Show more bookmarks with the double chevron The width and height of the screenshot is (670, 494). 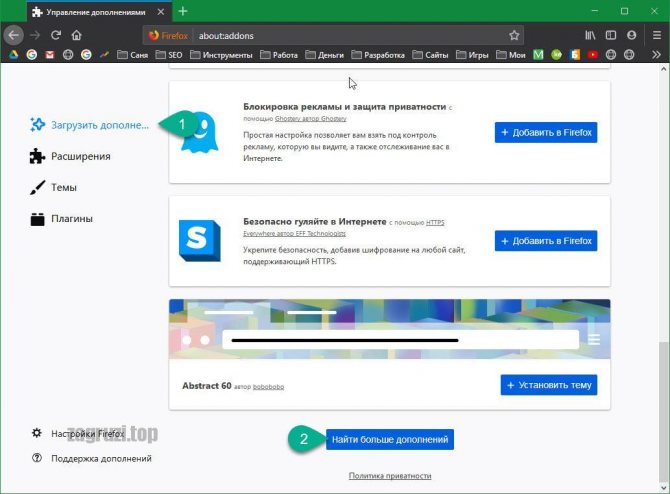pyautogui.click(x=656, y=55)
